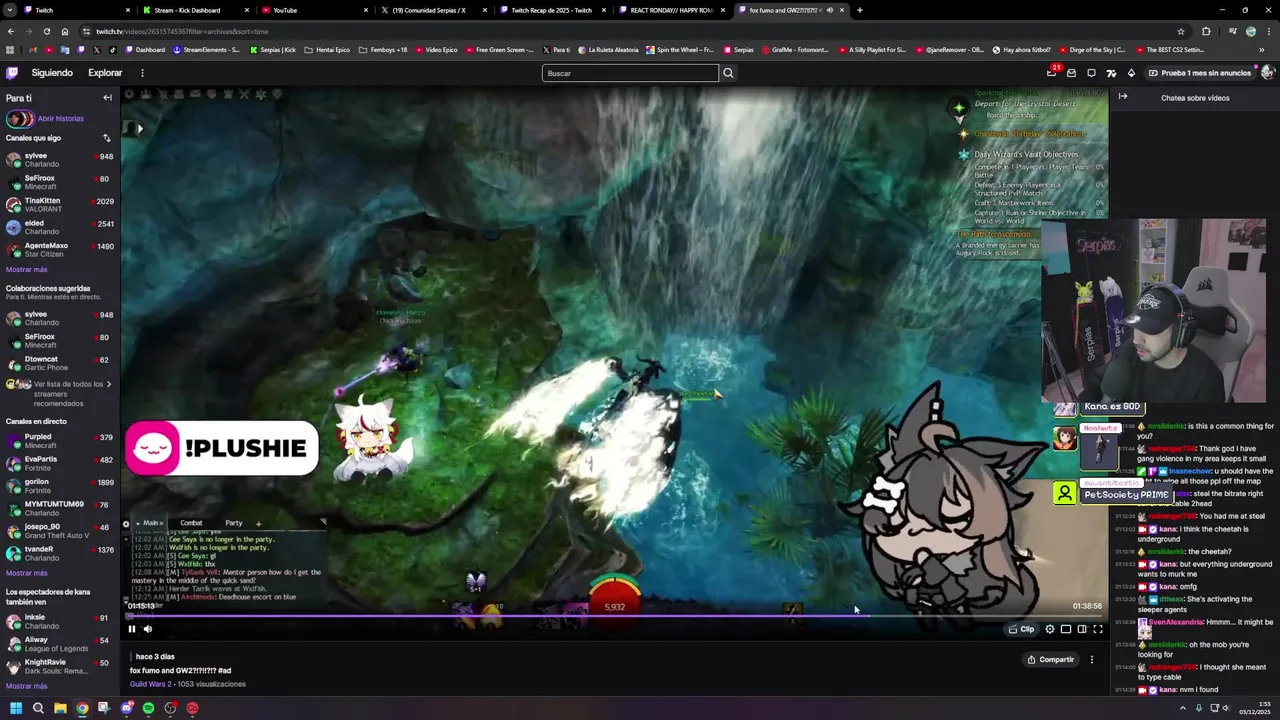Create a Clip from the video
This screenshot has height=720, width=1280.
point(1021,629)
